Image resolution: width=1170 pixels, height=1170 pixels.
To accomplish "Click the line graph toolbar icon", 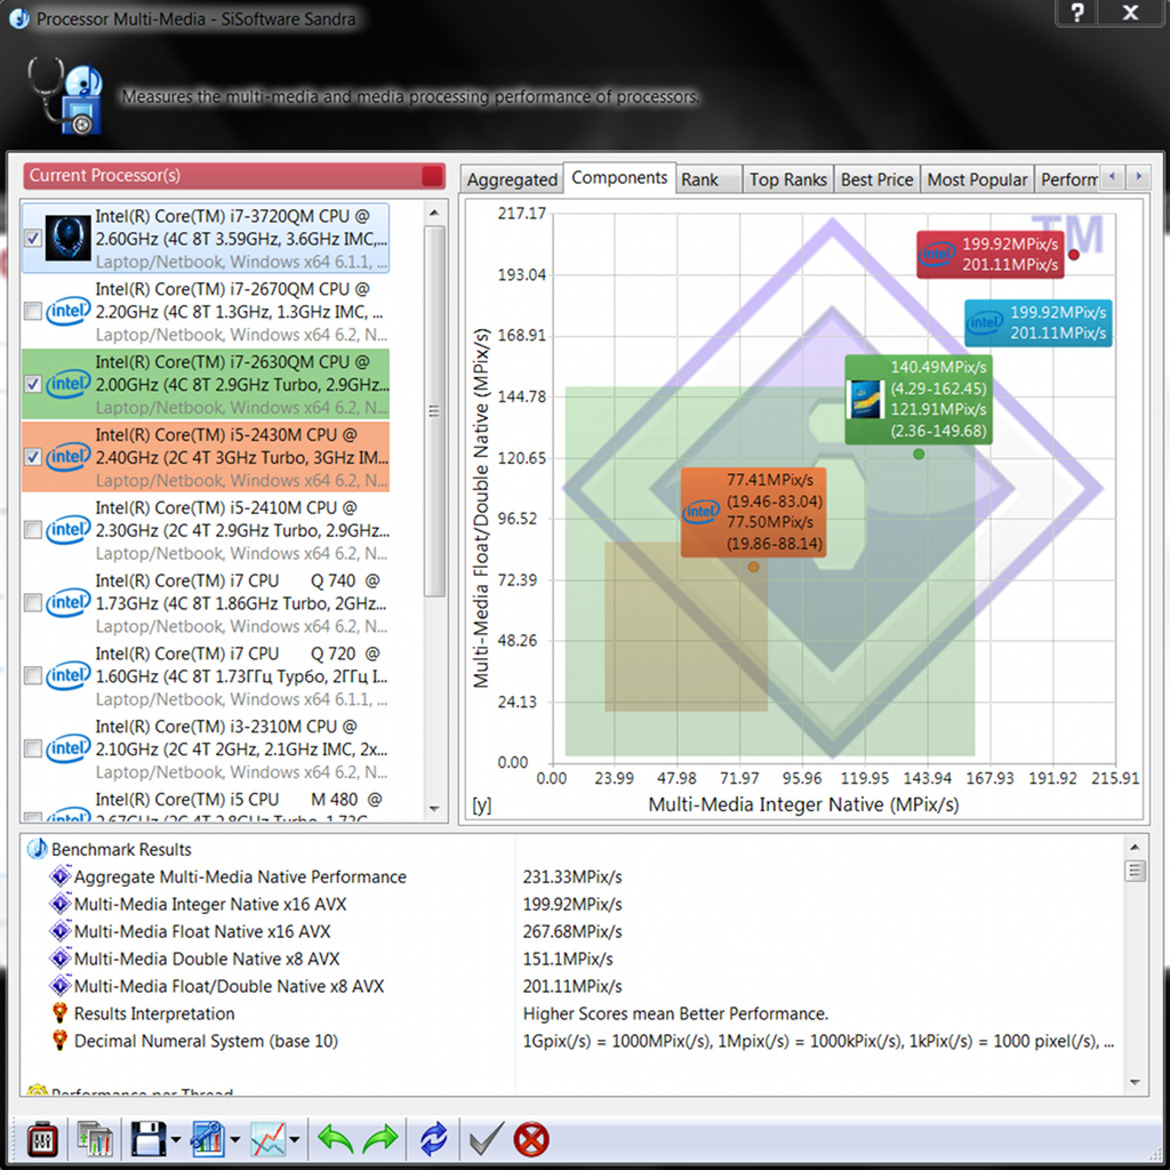I will [268, 1139].
